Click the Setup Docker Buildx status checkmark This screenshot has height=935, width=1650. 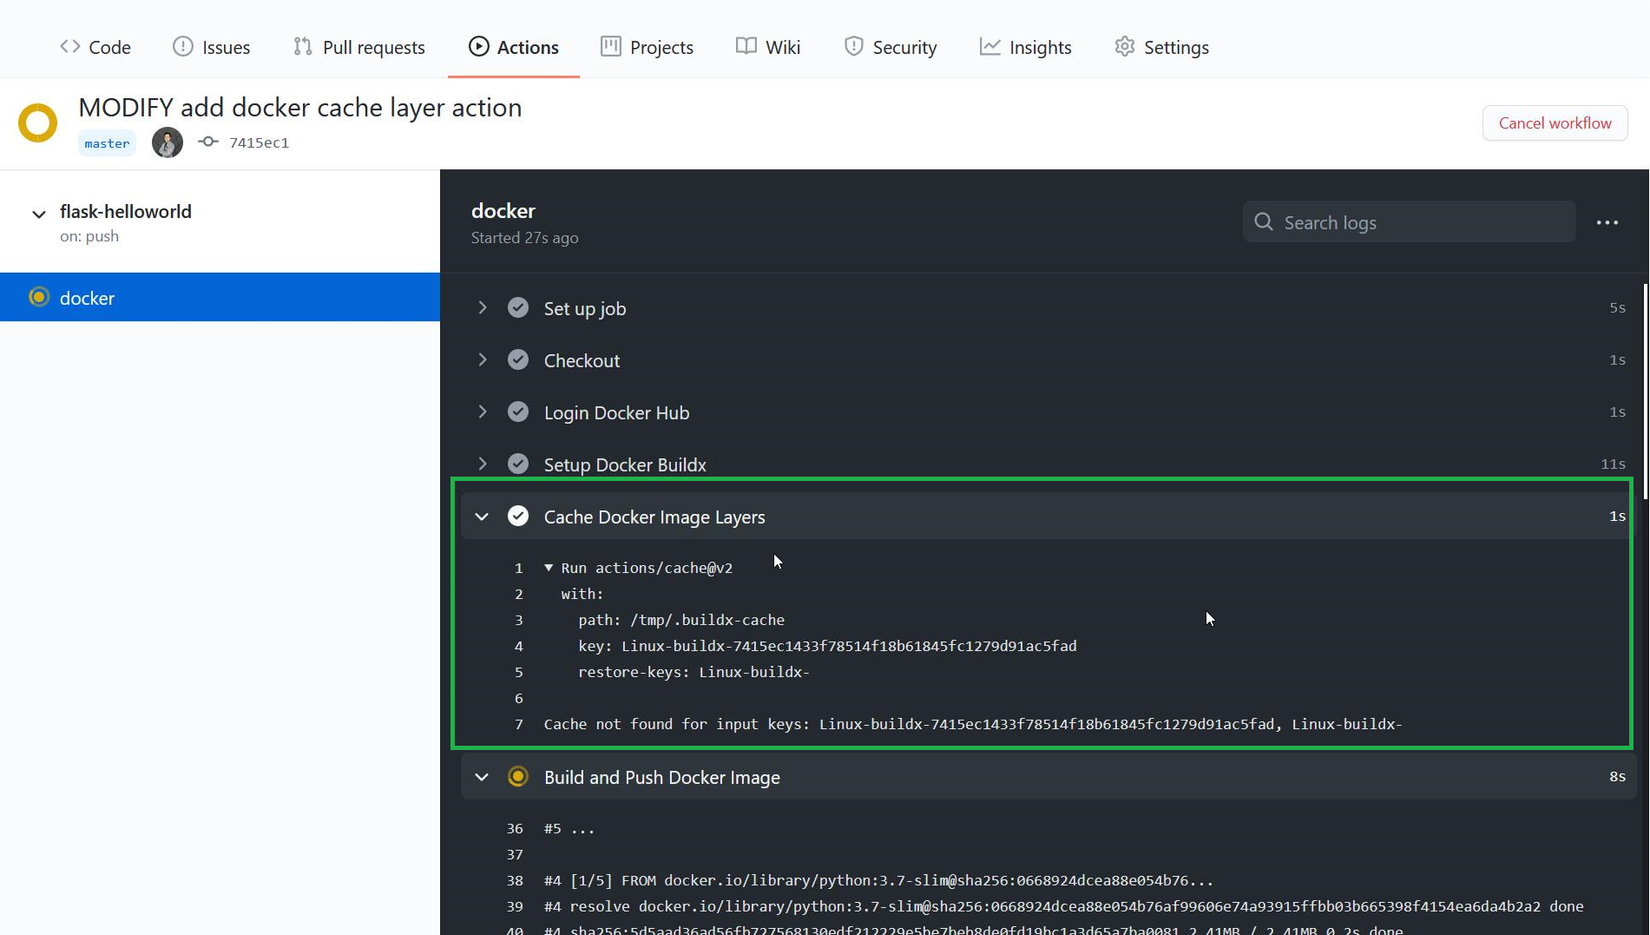click(518, 464)
